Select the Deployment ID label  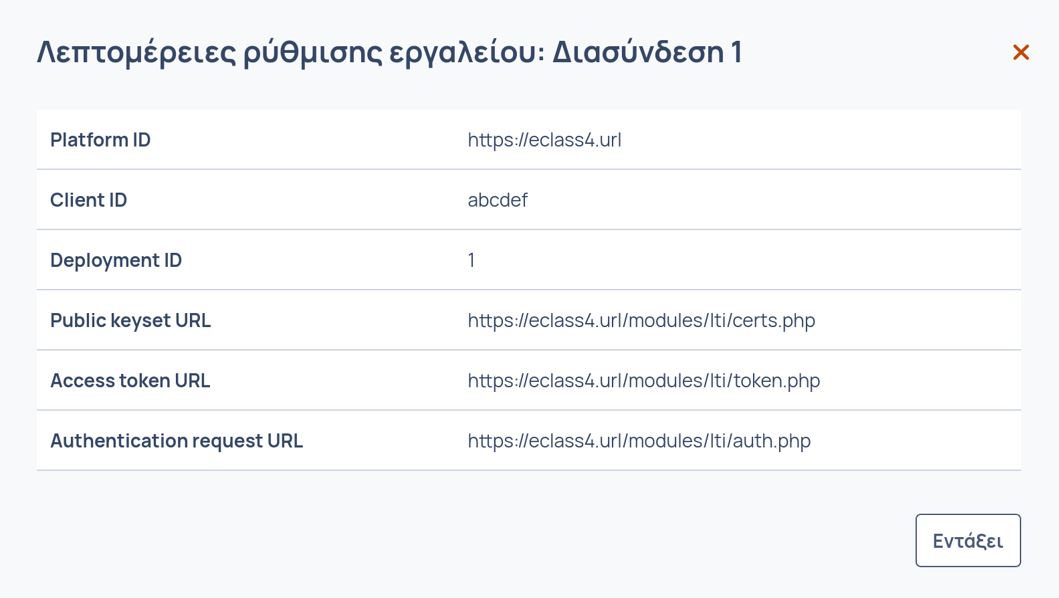(x=116, y=260)
